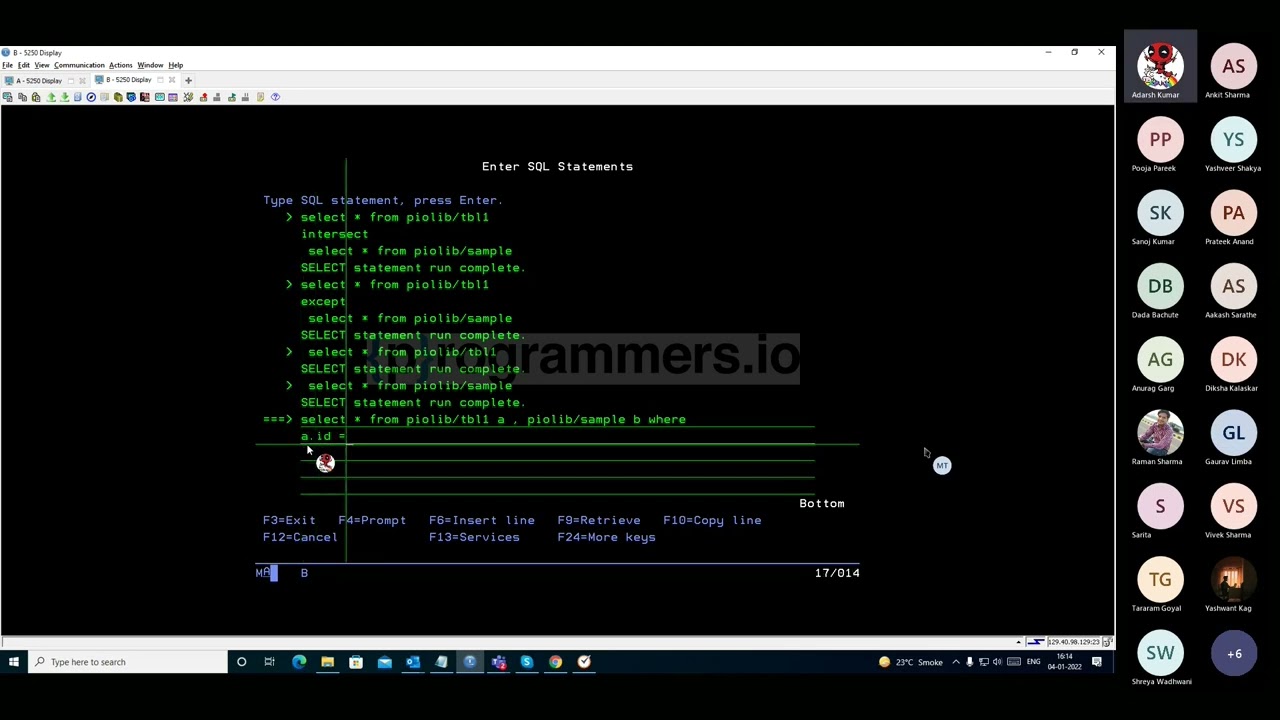Open the Communication menu
The width and height of the screenshot is (1280, 720).
[79, 65]
